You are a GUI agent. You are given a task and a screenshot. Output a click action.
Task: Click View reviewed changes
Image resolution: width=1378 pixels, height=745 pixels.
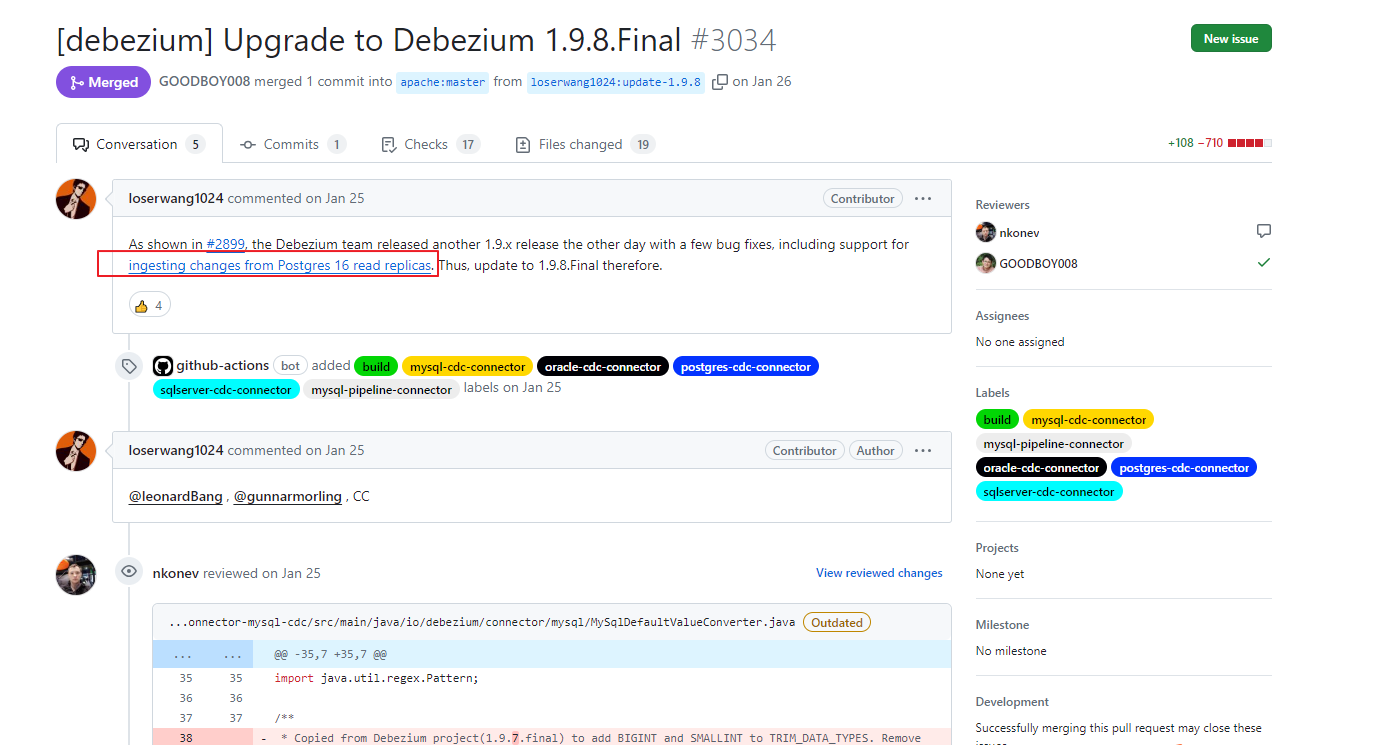point(879,573)
